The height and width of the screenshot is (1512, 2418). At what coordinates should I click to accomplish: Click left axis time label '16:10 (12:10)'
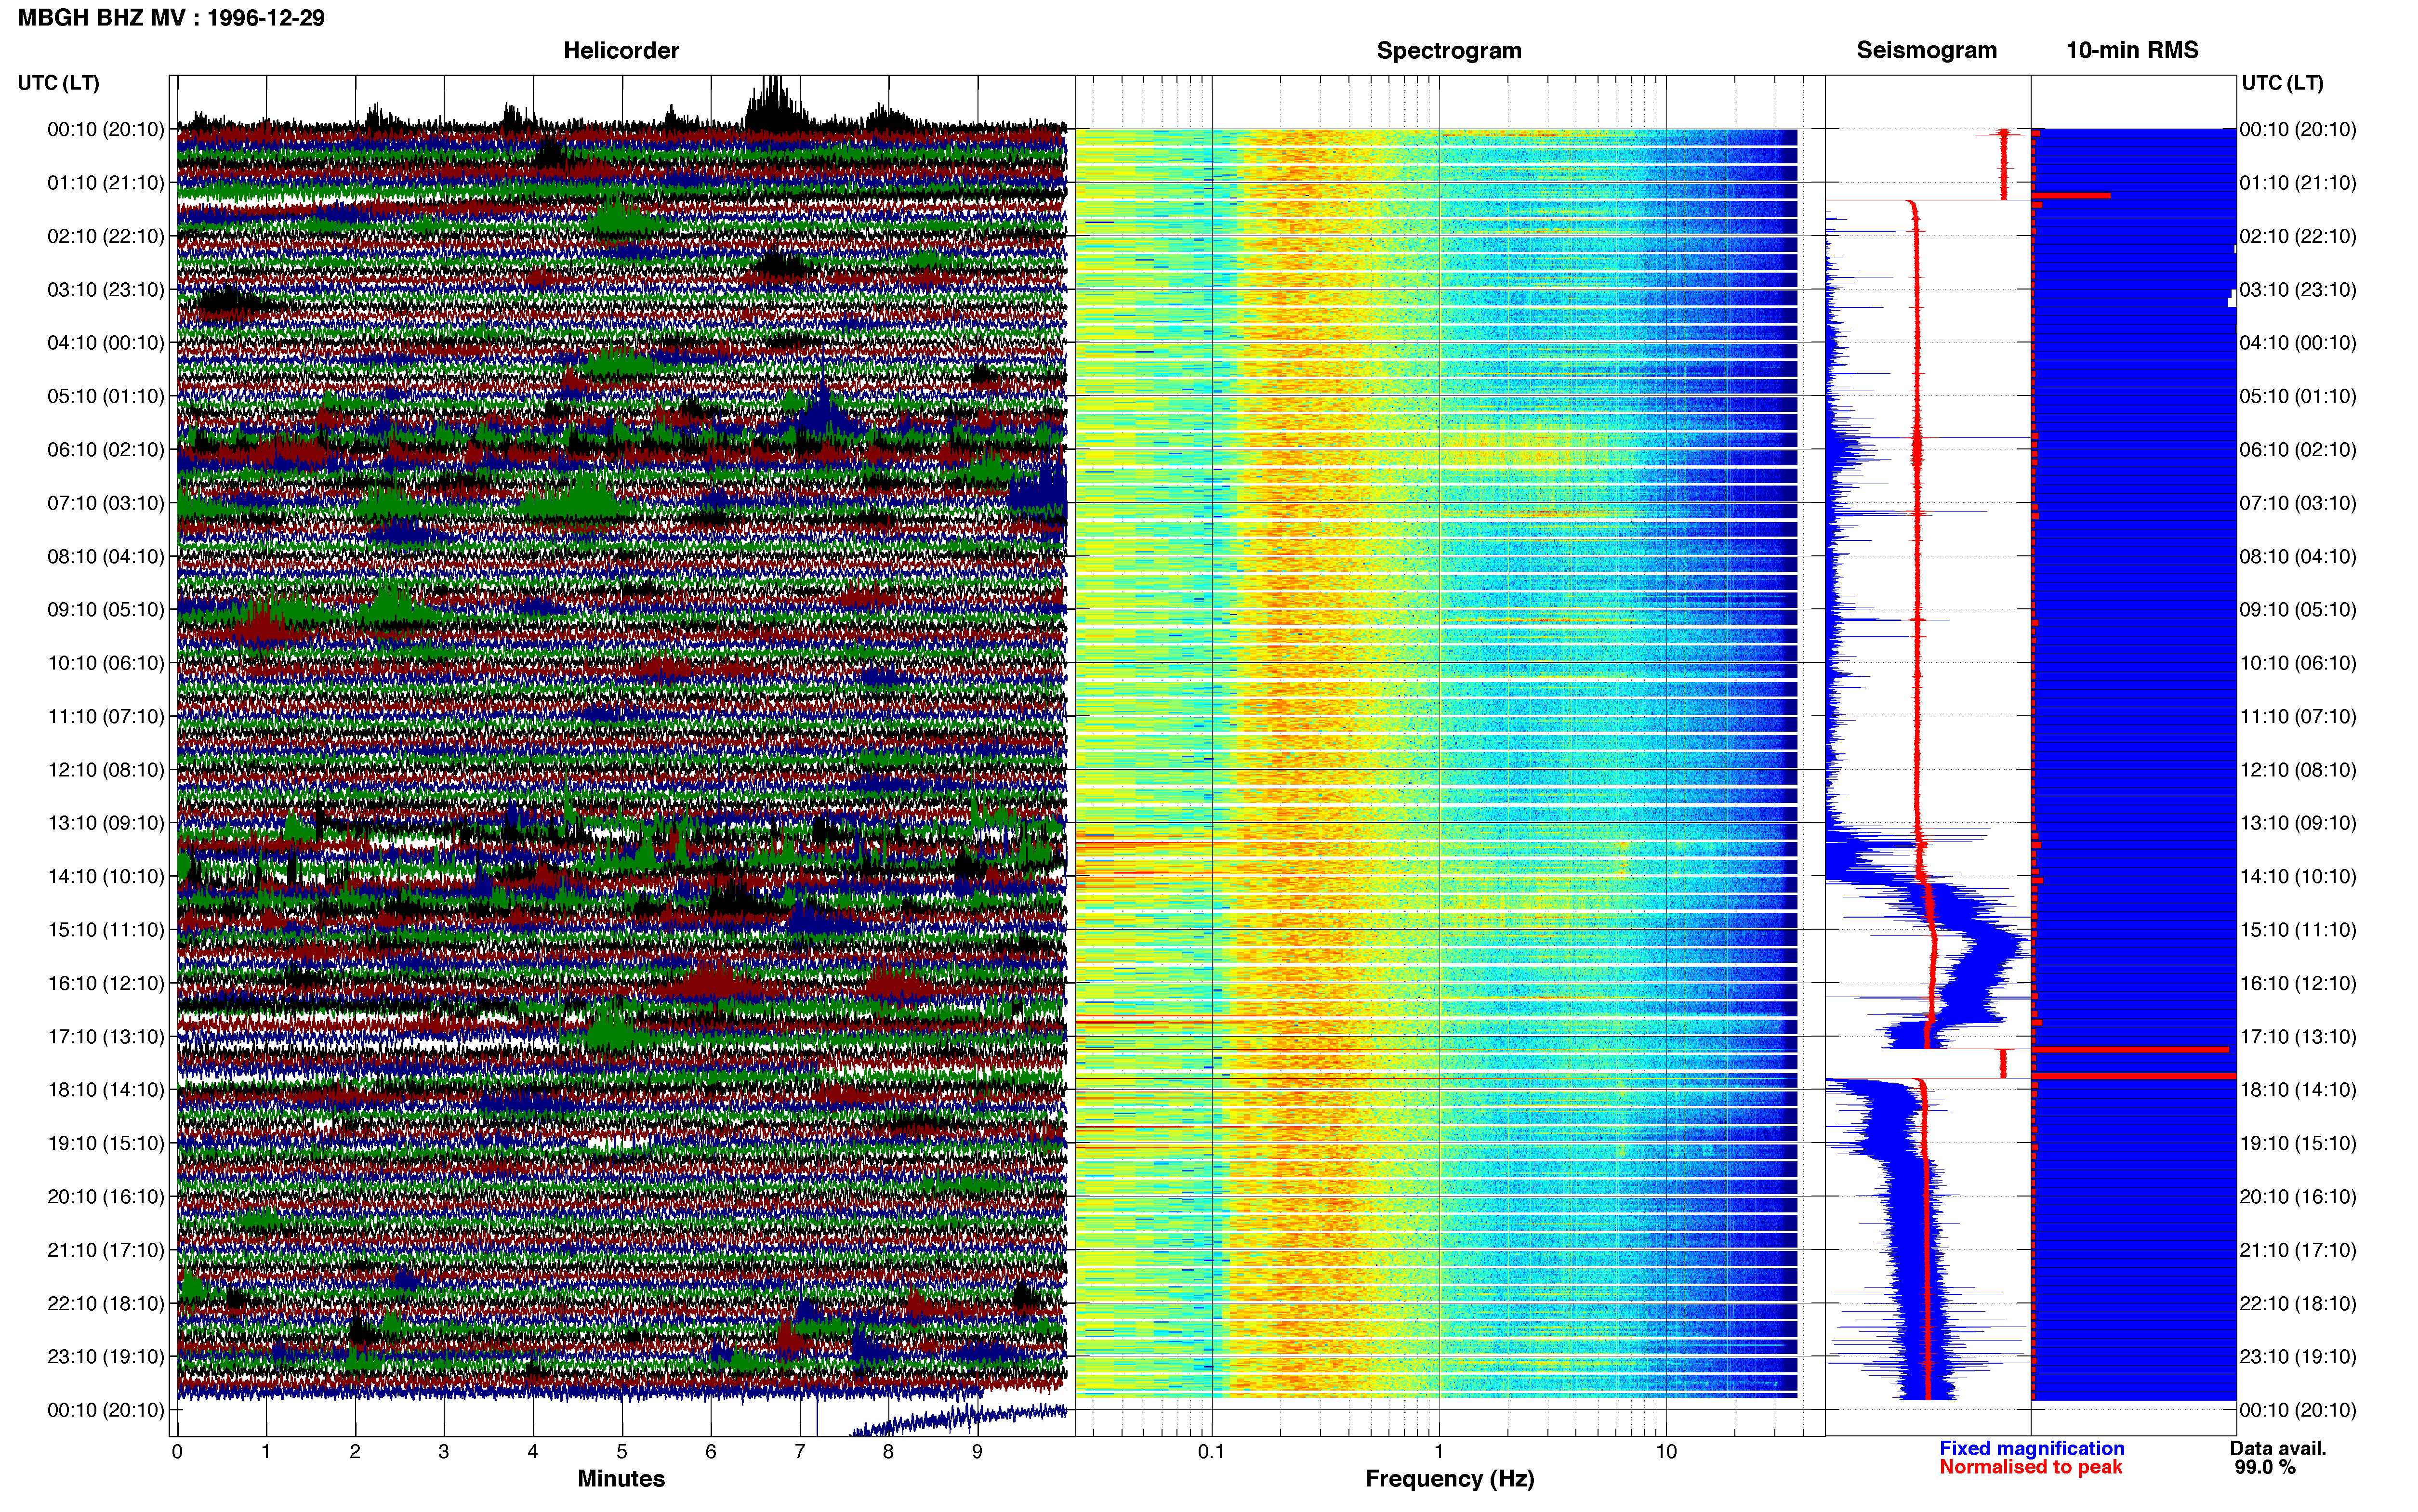(106, 983)
